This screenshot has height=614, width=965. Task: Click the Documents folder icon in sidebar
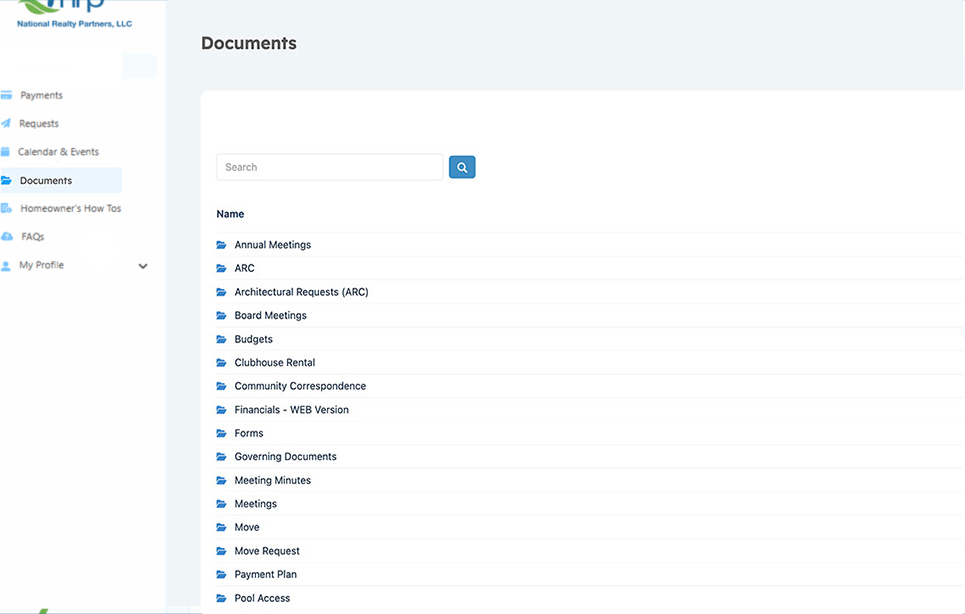(9, 180)
